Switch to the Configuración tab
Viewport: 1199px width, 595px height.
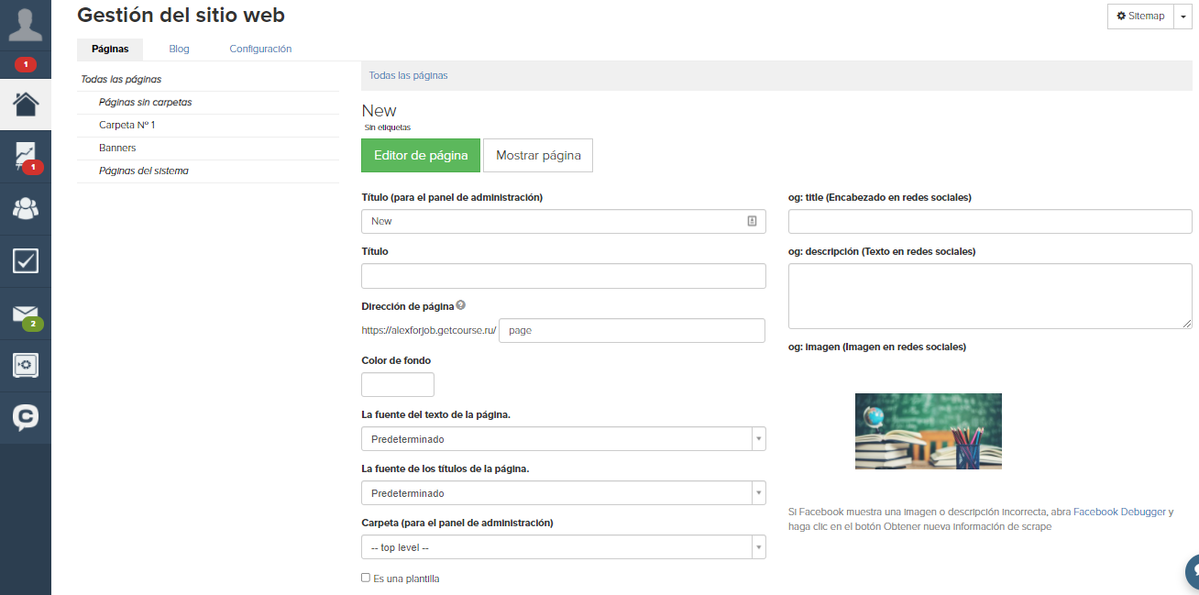pos(261,49)
